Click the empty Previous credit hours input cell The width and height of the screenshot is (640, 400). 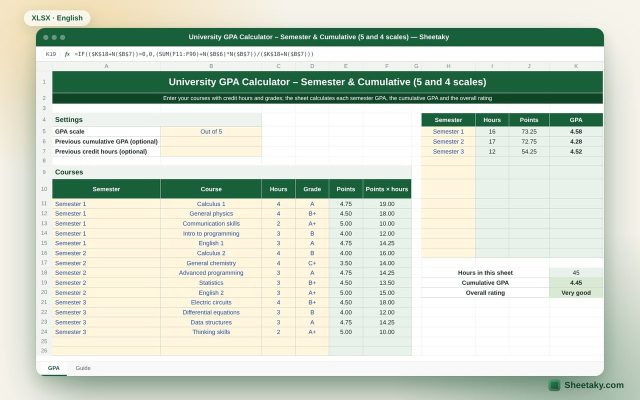coord(211,151)
